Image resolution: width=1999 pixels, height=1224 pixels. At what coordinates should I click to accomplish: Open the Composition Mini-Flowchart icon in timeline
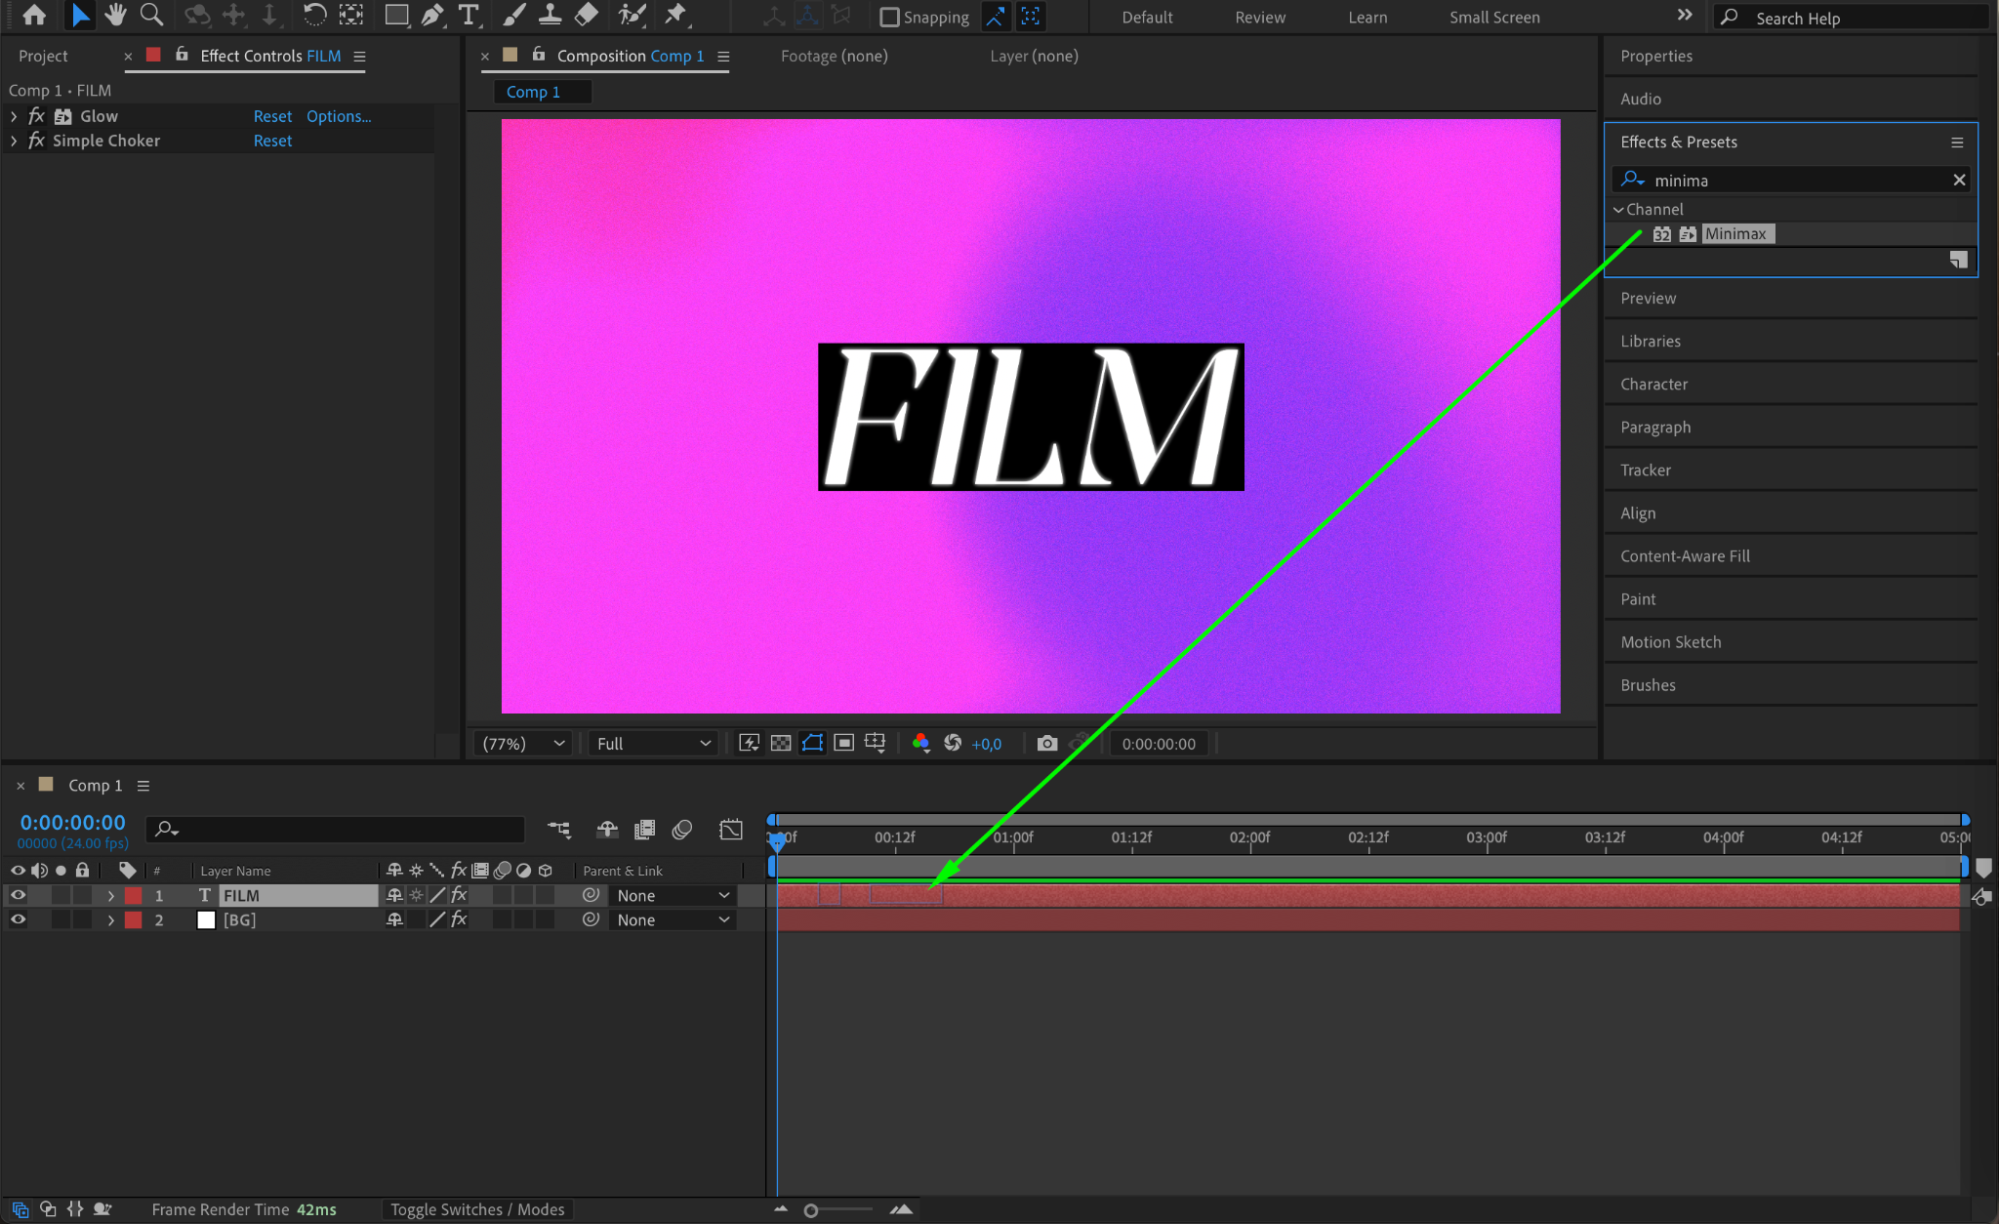click(x=559, y=829)
